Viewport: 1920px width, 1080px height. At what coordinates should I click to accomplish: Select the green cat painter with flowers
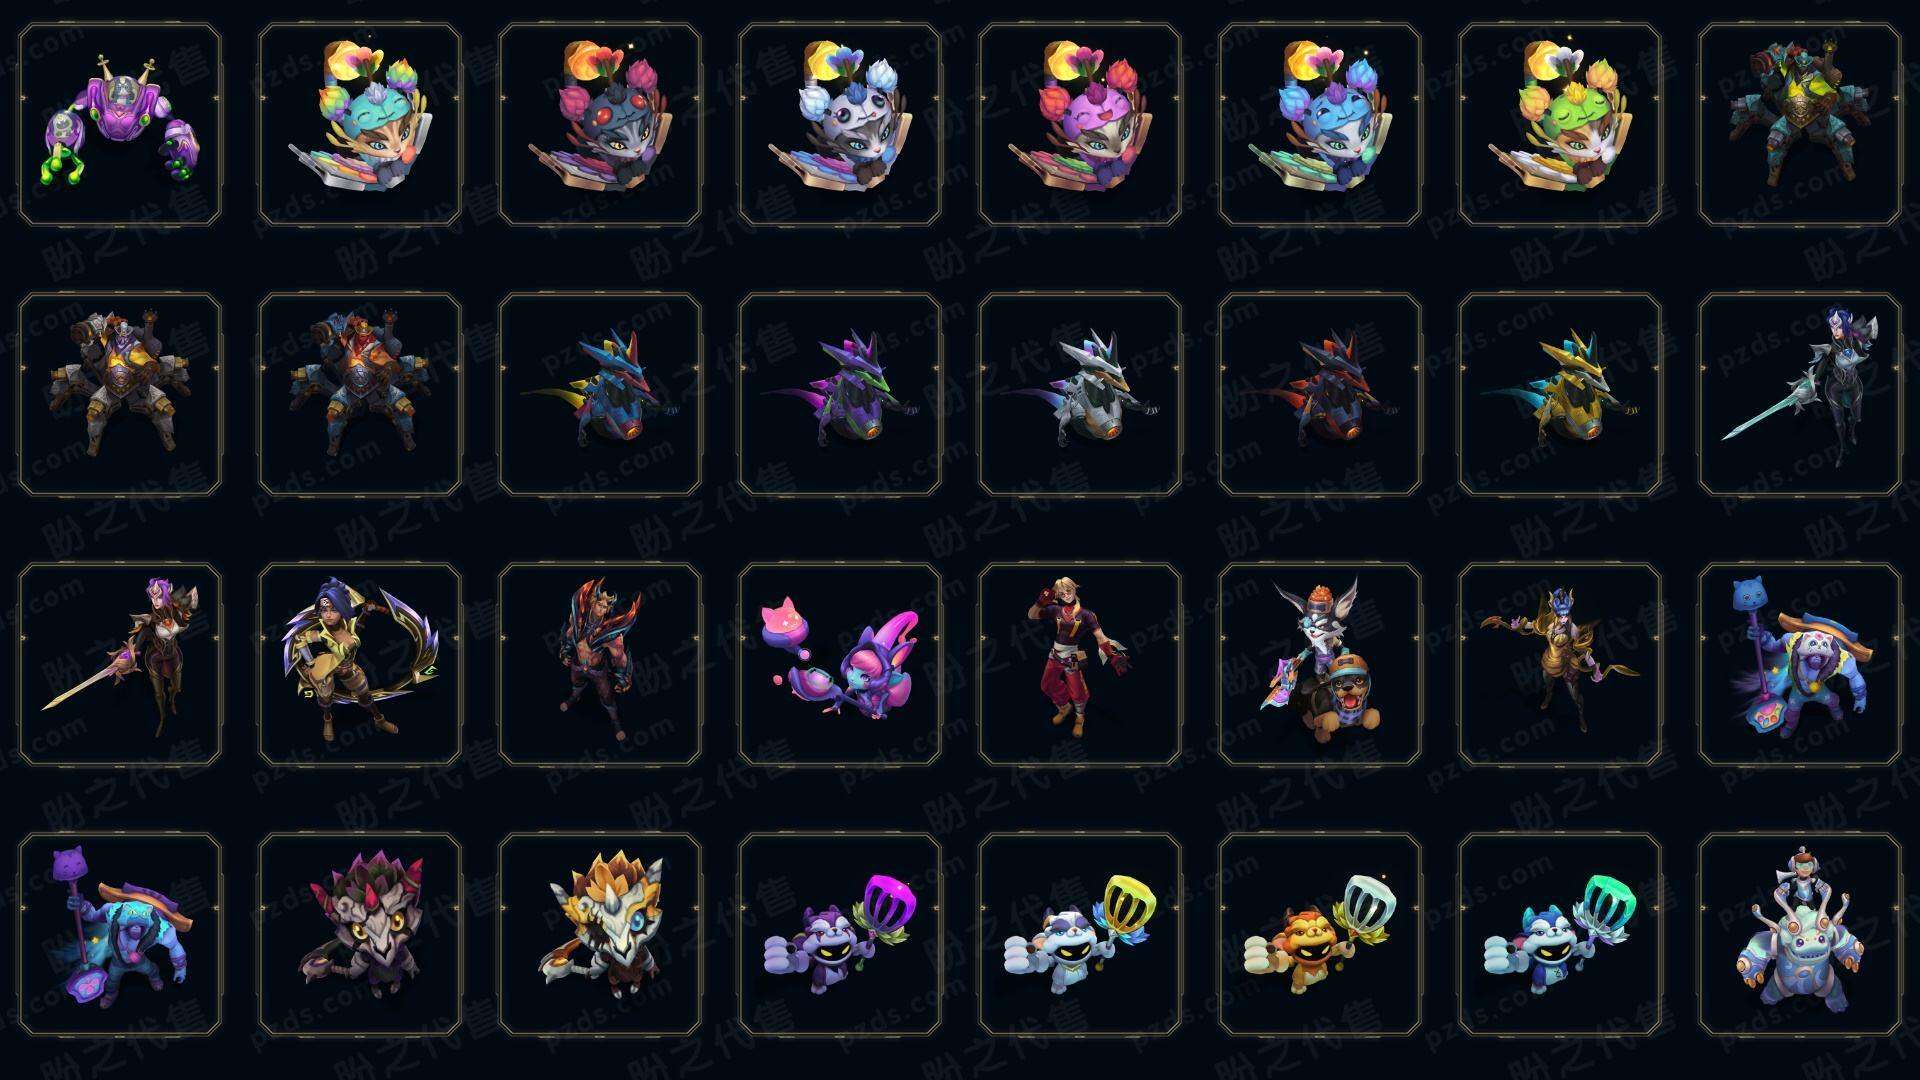1560,125
